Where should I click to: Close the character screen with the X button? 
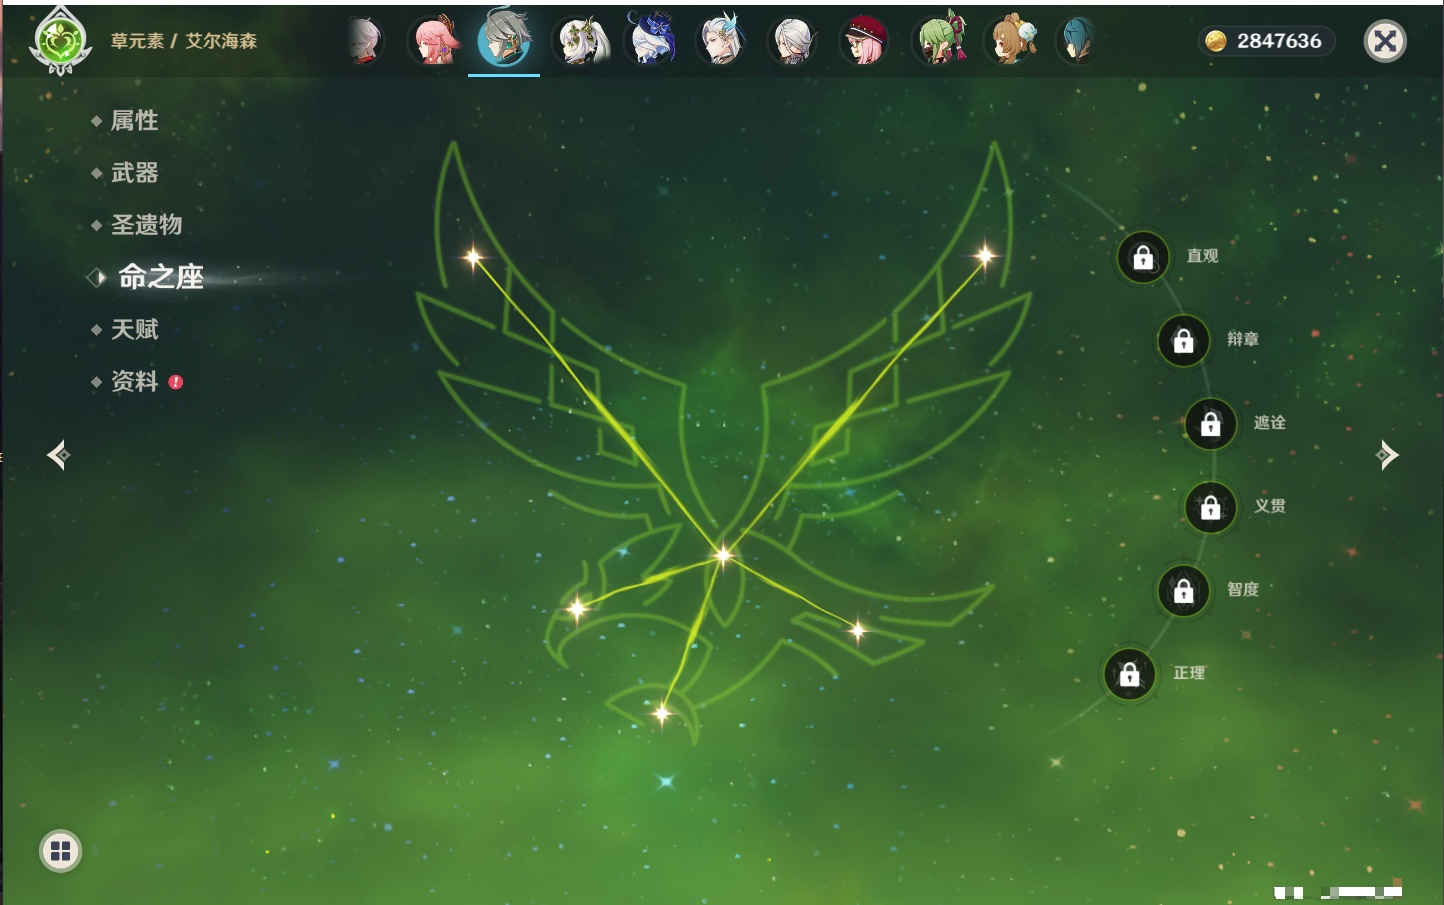pyautogui.click(x=1385, y=41)
